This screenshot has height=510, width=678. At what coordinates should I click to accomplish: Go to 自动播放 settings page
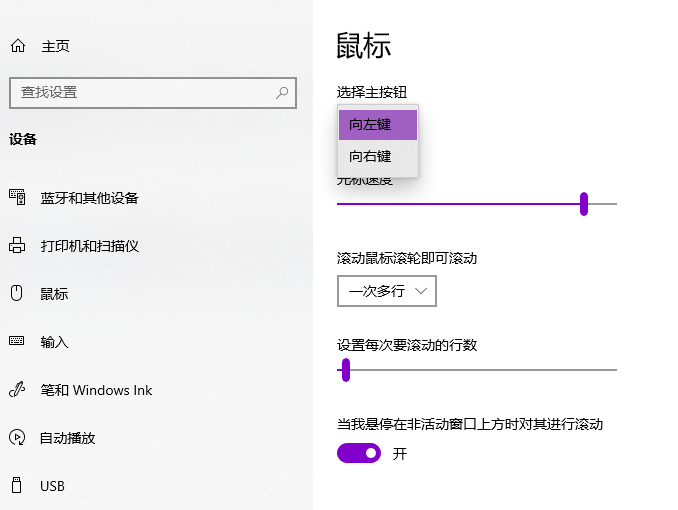(x=67, y=438)
